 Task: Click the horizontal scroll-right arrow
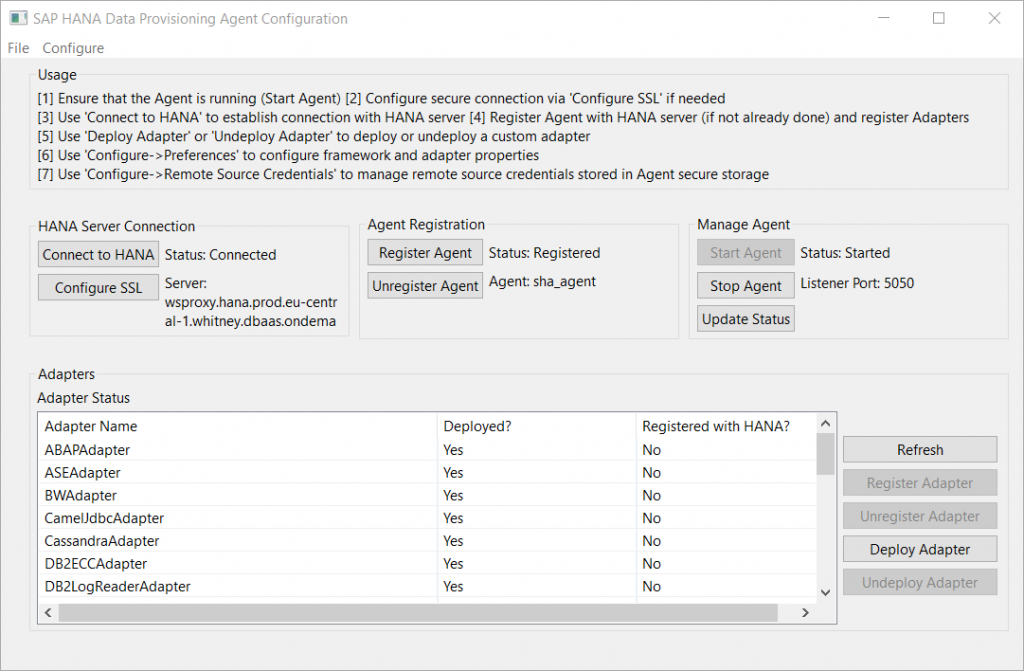pos(805,612)
